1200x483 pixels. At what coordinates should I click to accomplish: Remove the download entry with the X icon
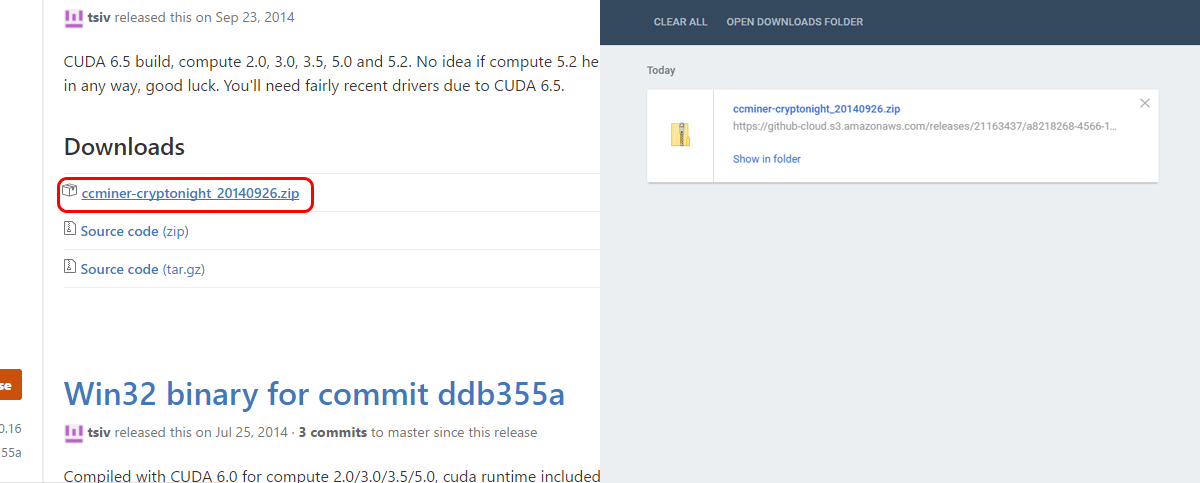(1145, 103)
